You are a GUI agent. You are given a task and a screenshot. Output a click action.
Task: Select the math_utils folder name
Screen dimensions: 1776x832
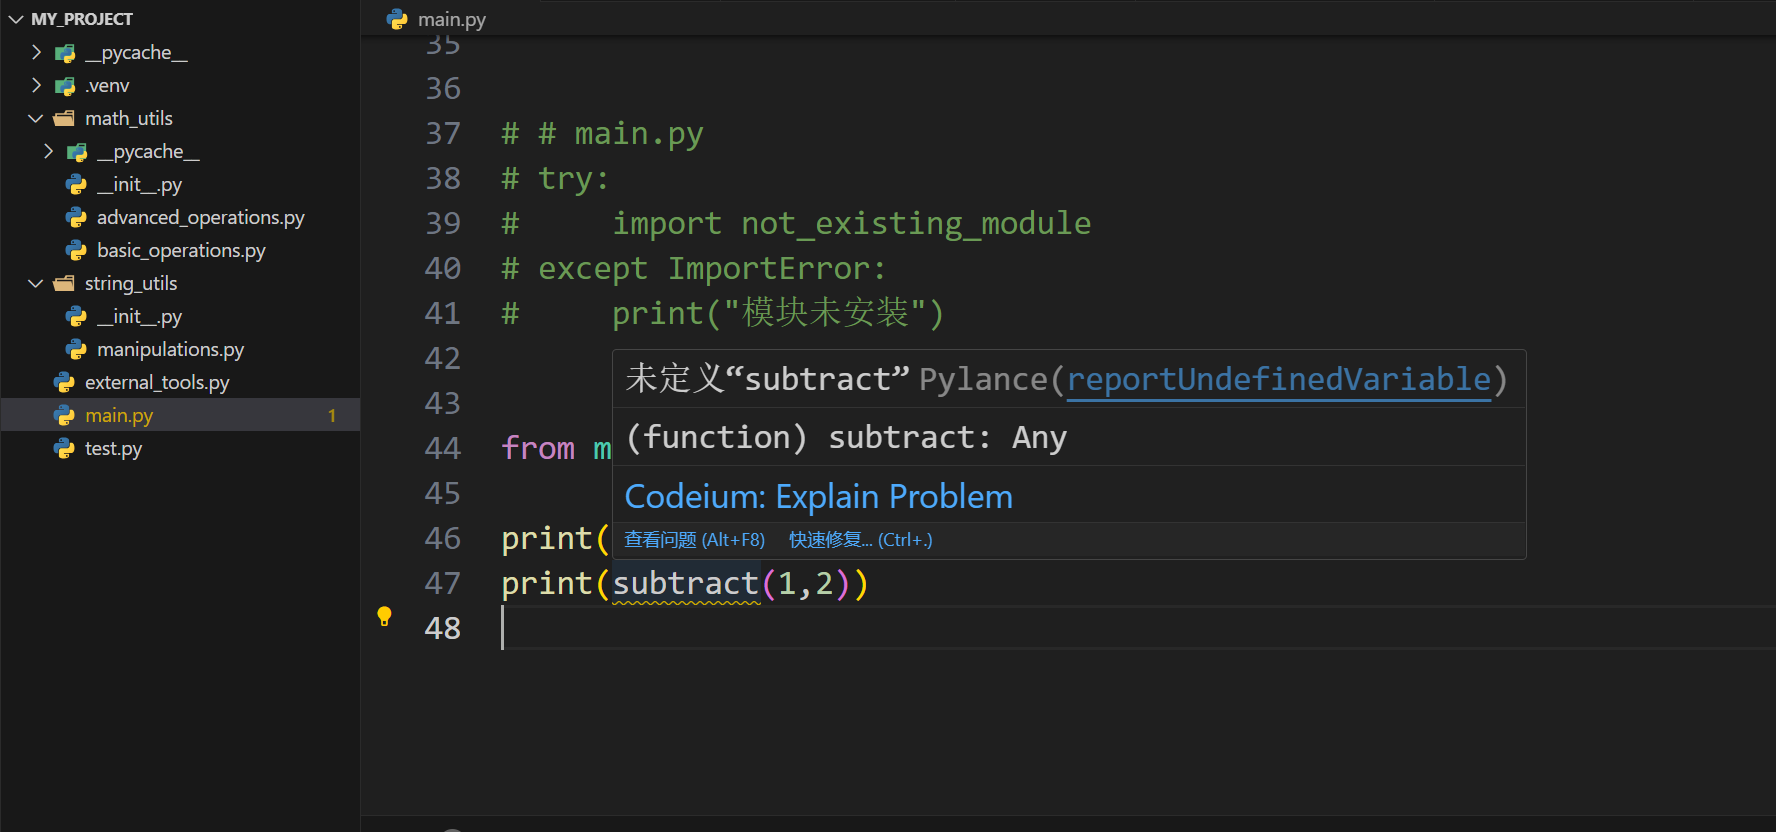tap(129, 118)
